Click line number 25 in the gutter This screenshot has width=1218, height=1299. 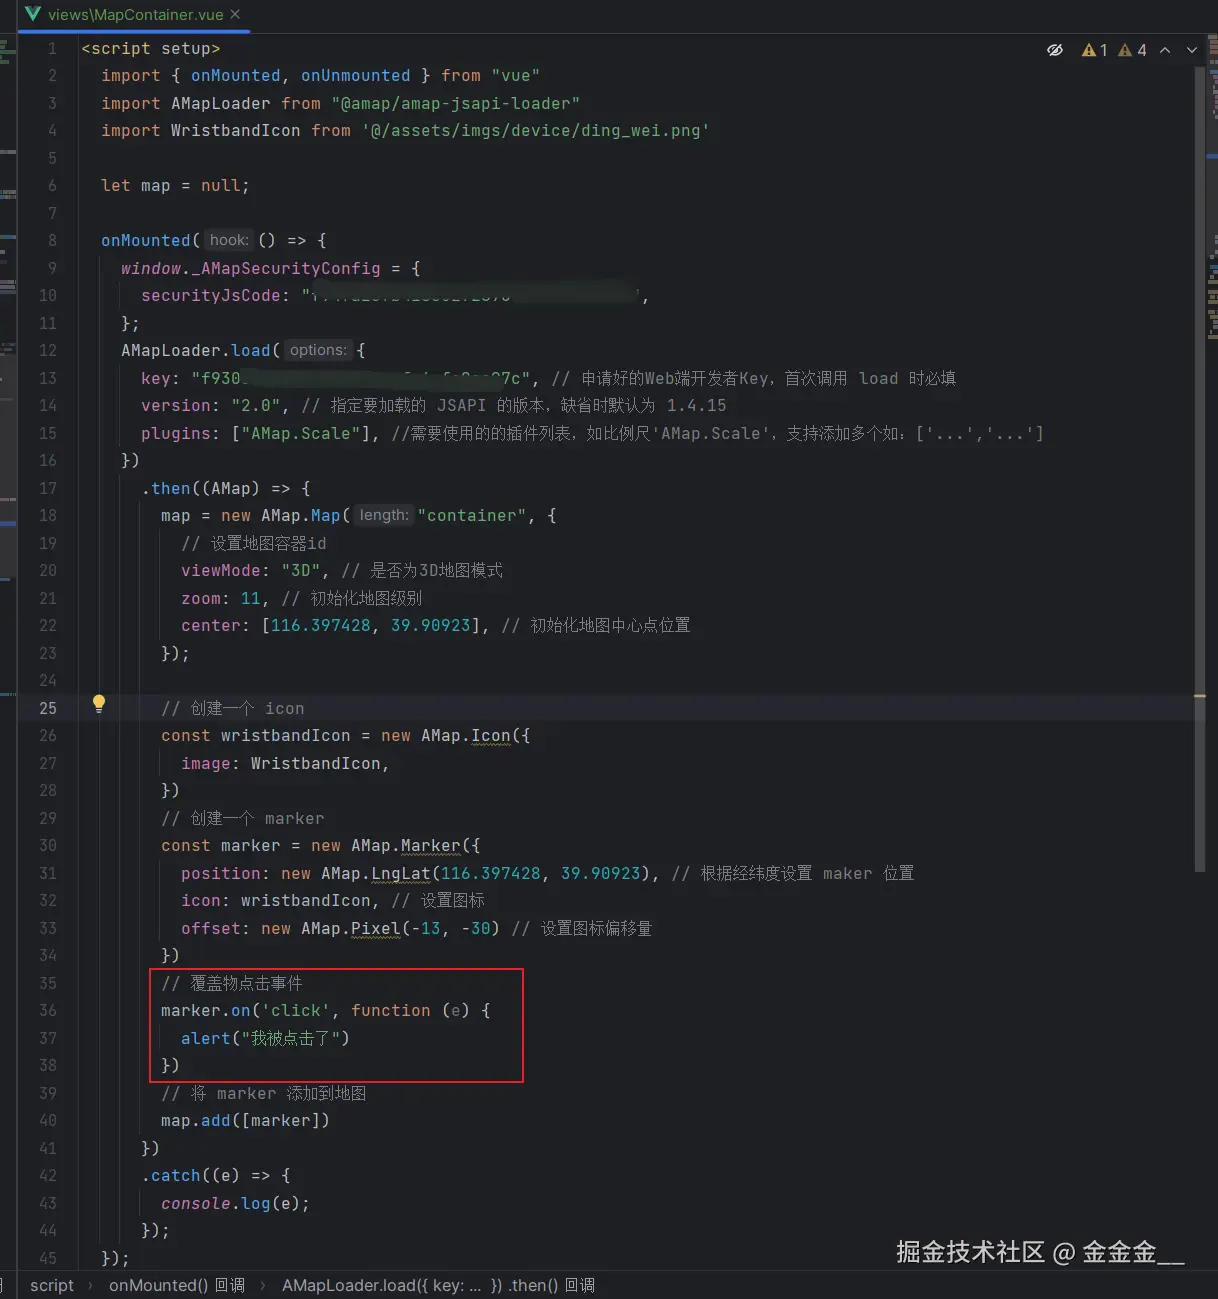click(48, 708)
